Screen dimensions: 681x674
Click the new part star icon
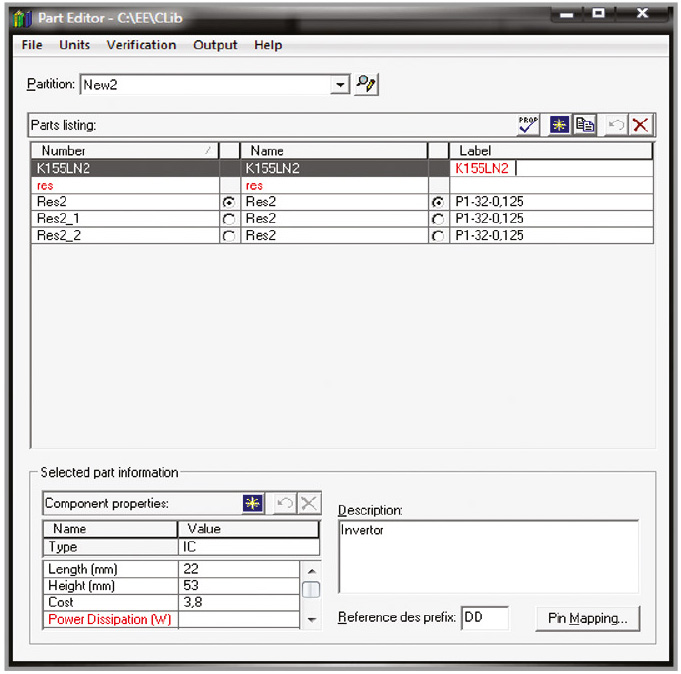tap(559, 125)
